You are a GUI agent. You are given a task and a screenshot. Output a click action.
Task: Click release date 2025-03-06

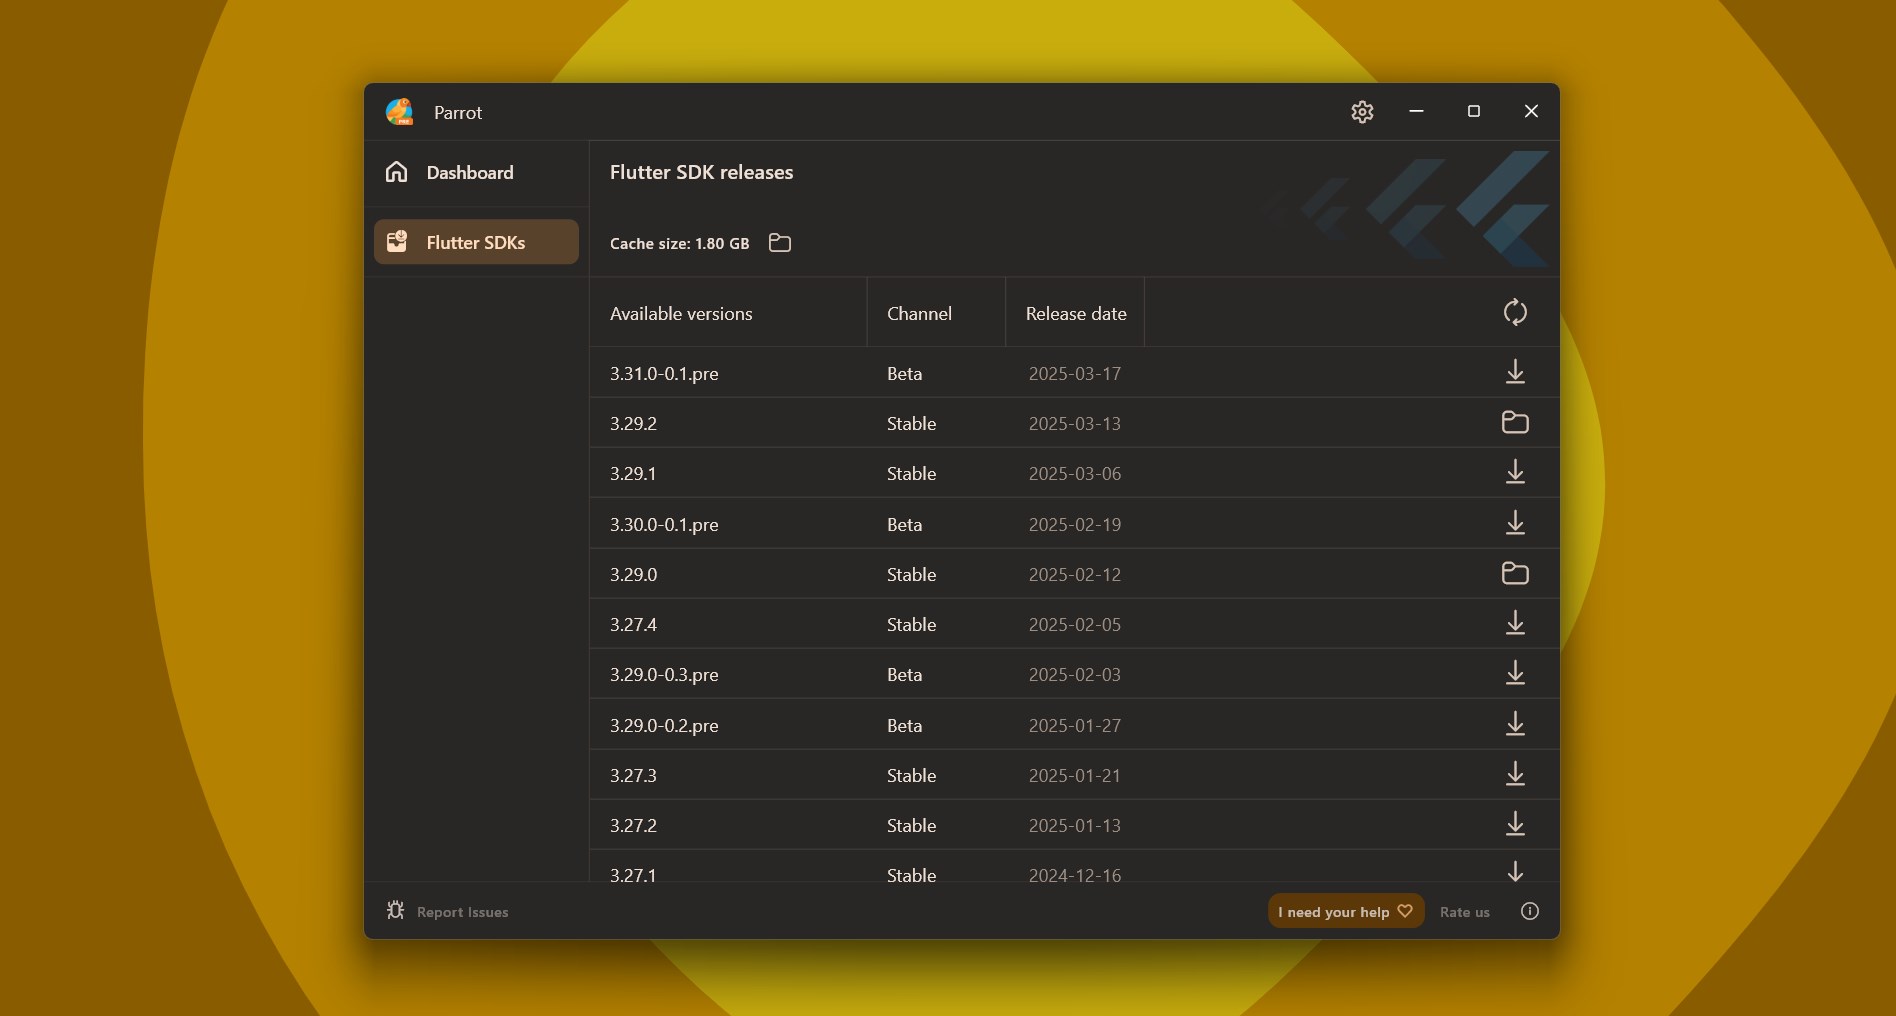click(1075, 474)
